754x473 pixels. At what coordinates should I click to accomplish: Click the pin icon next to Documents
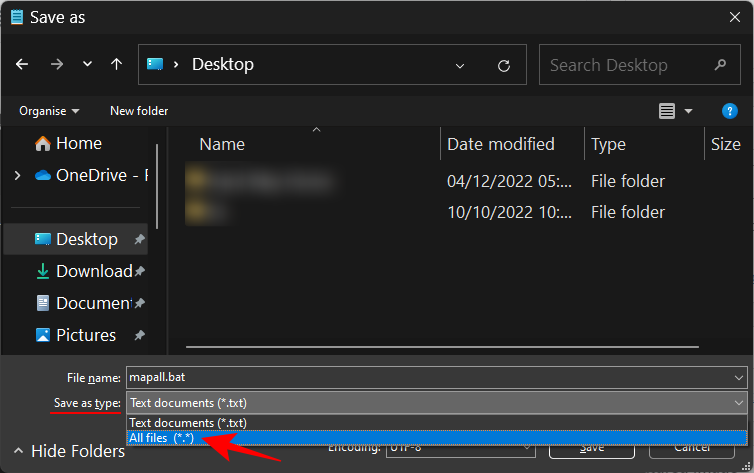(139, 303)
